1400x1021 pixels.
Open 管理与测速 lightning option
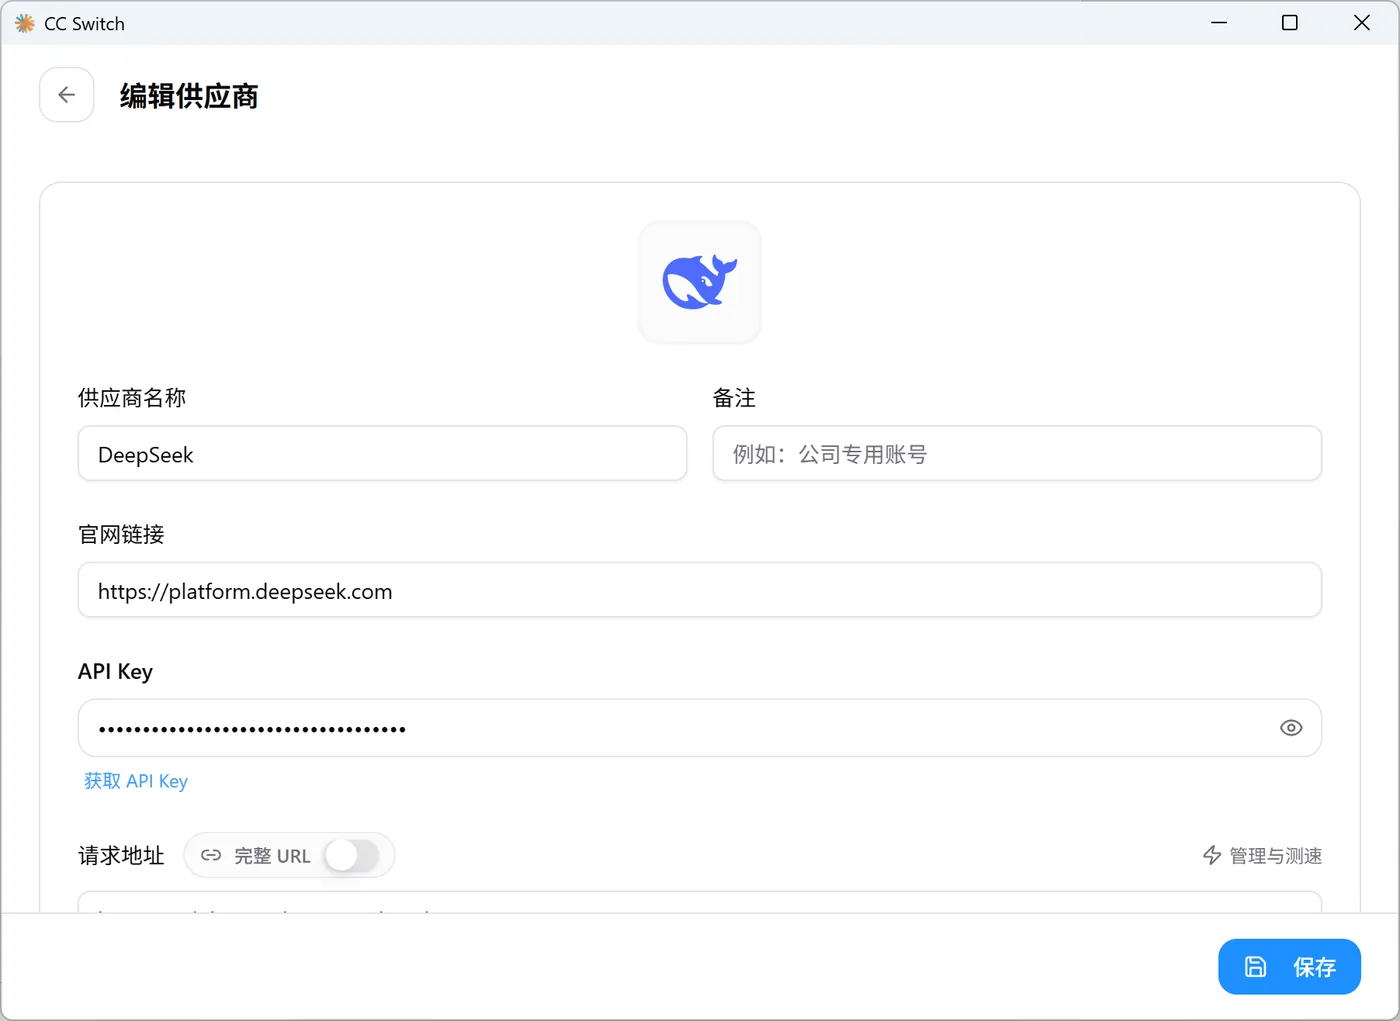(x=1262, y=856)
